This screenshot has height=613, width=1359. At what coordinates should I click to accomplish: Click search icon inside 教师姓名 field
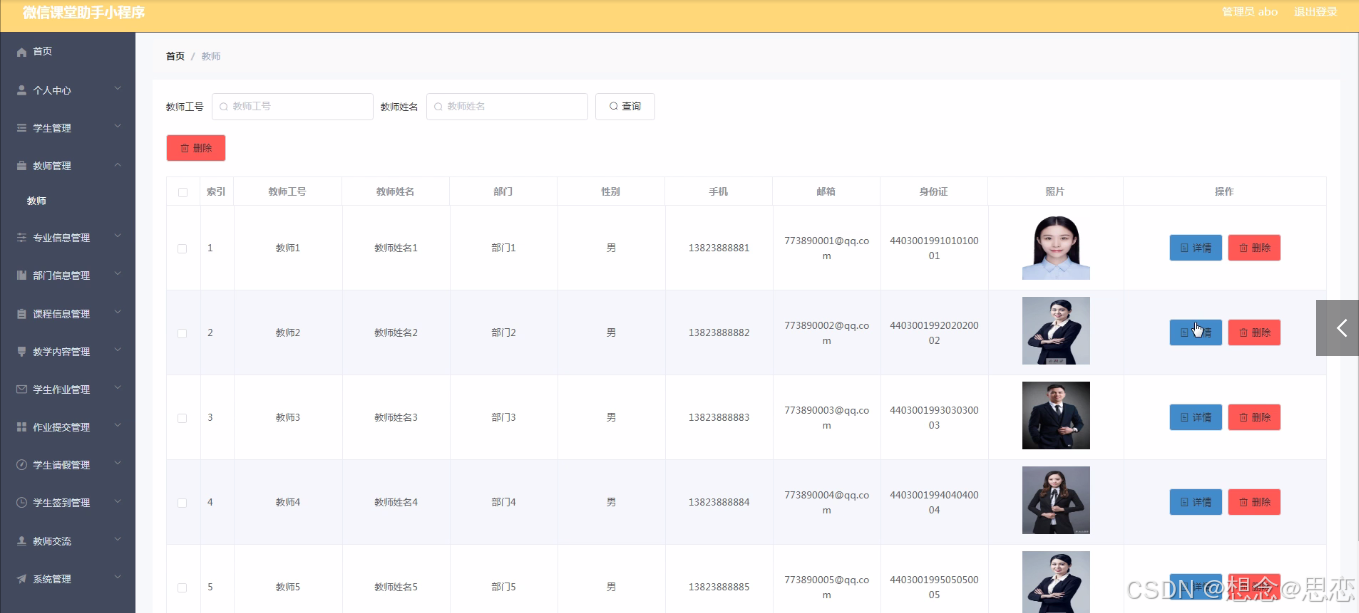point(438,106)
